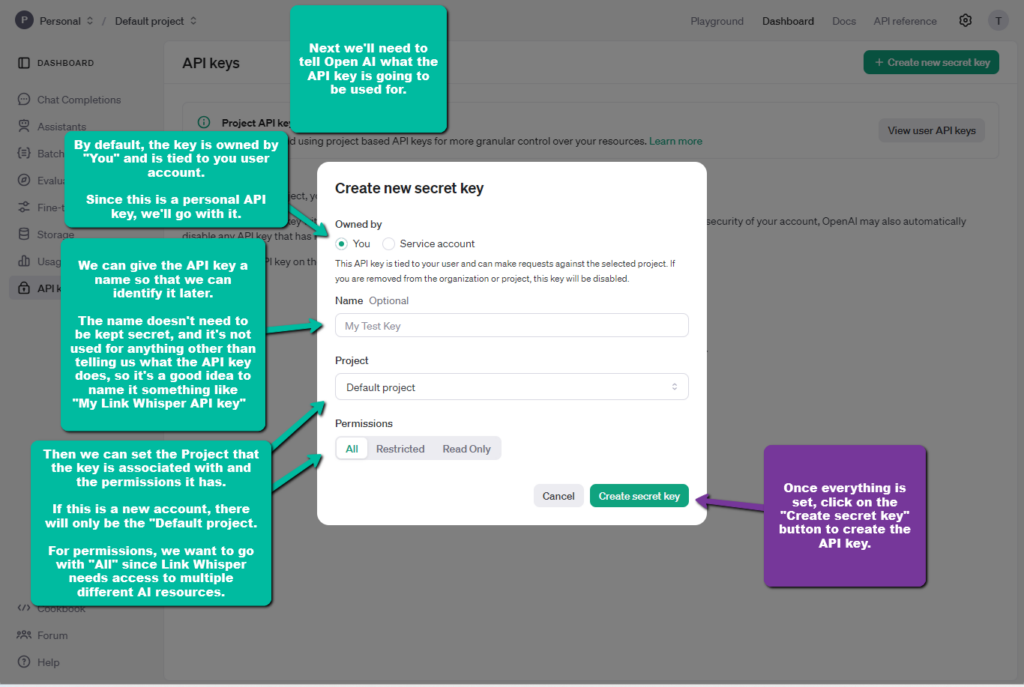Follow the 'Learn more' link
Image resolution: width=1024 pixels, height=687 pixels.
pos(675,141)
